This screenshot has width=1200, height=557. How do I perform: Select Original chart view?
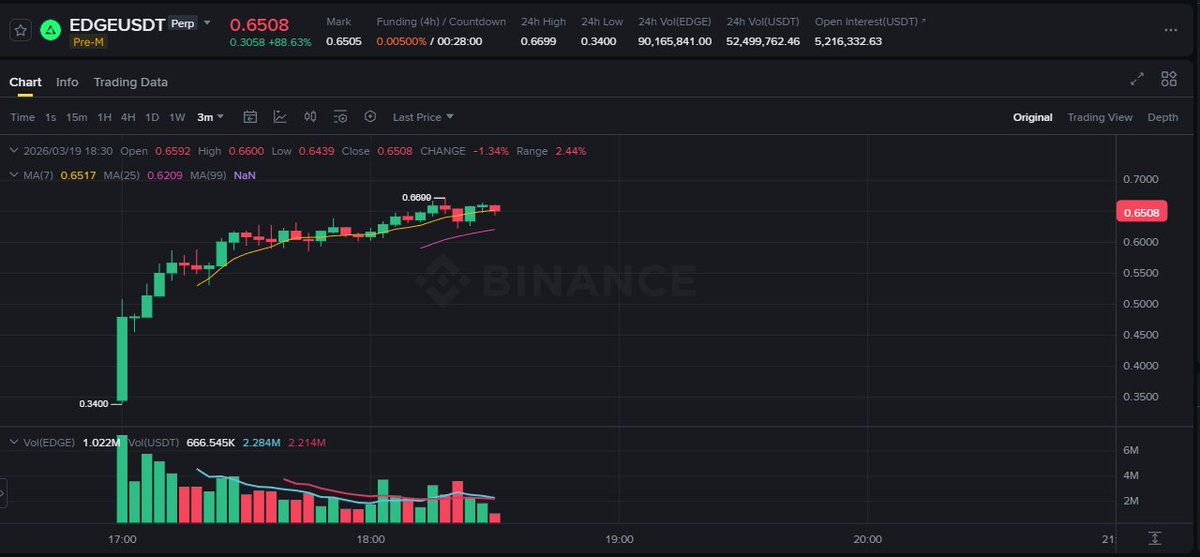(1032, 117)
